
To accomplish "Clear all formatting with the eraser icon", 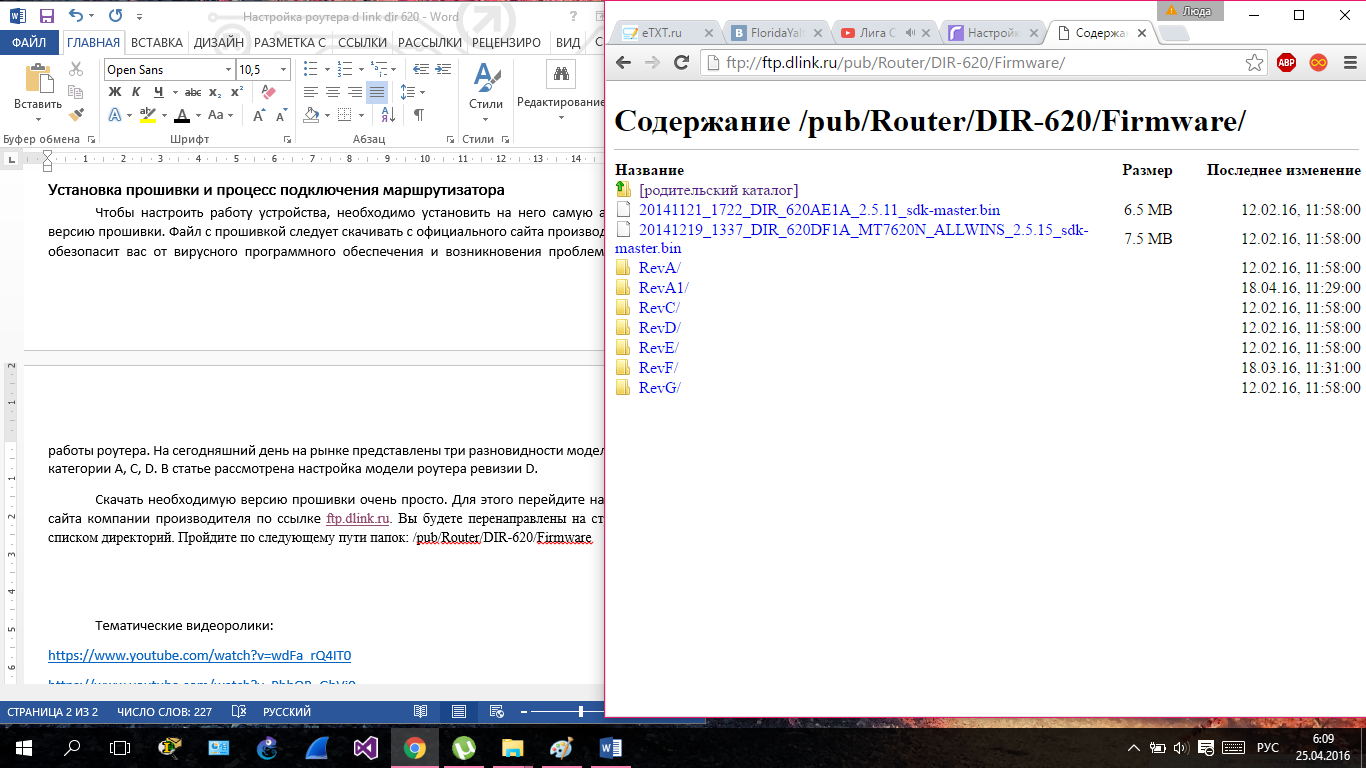I will pos(267,92).
